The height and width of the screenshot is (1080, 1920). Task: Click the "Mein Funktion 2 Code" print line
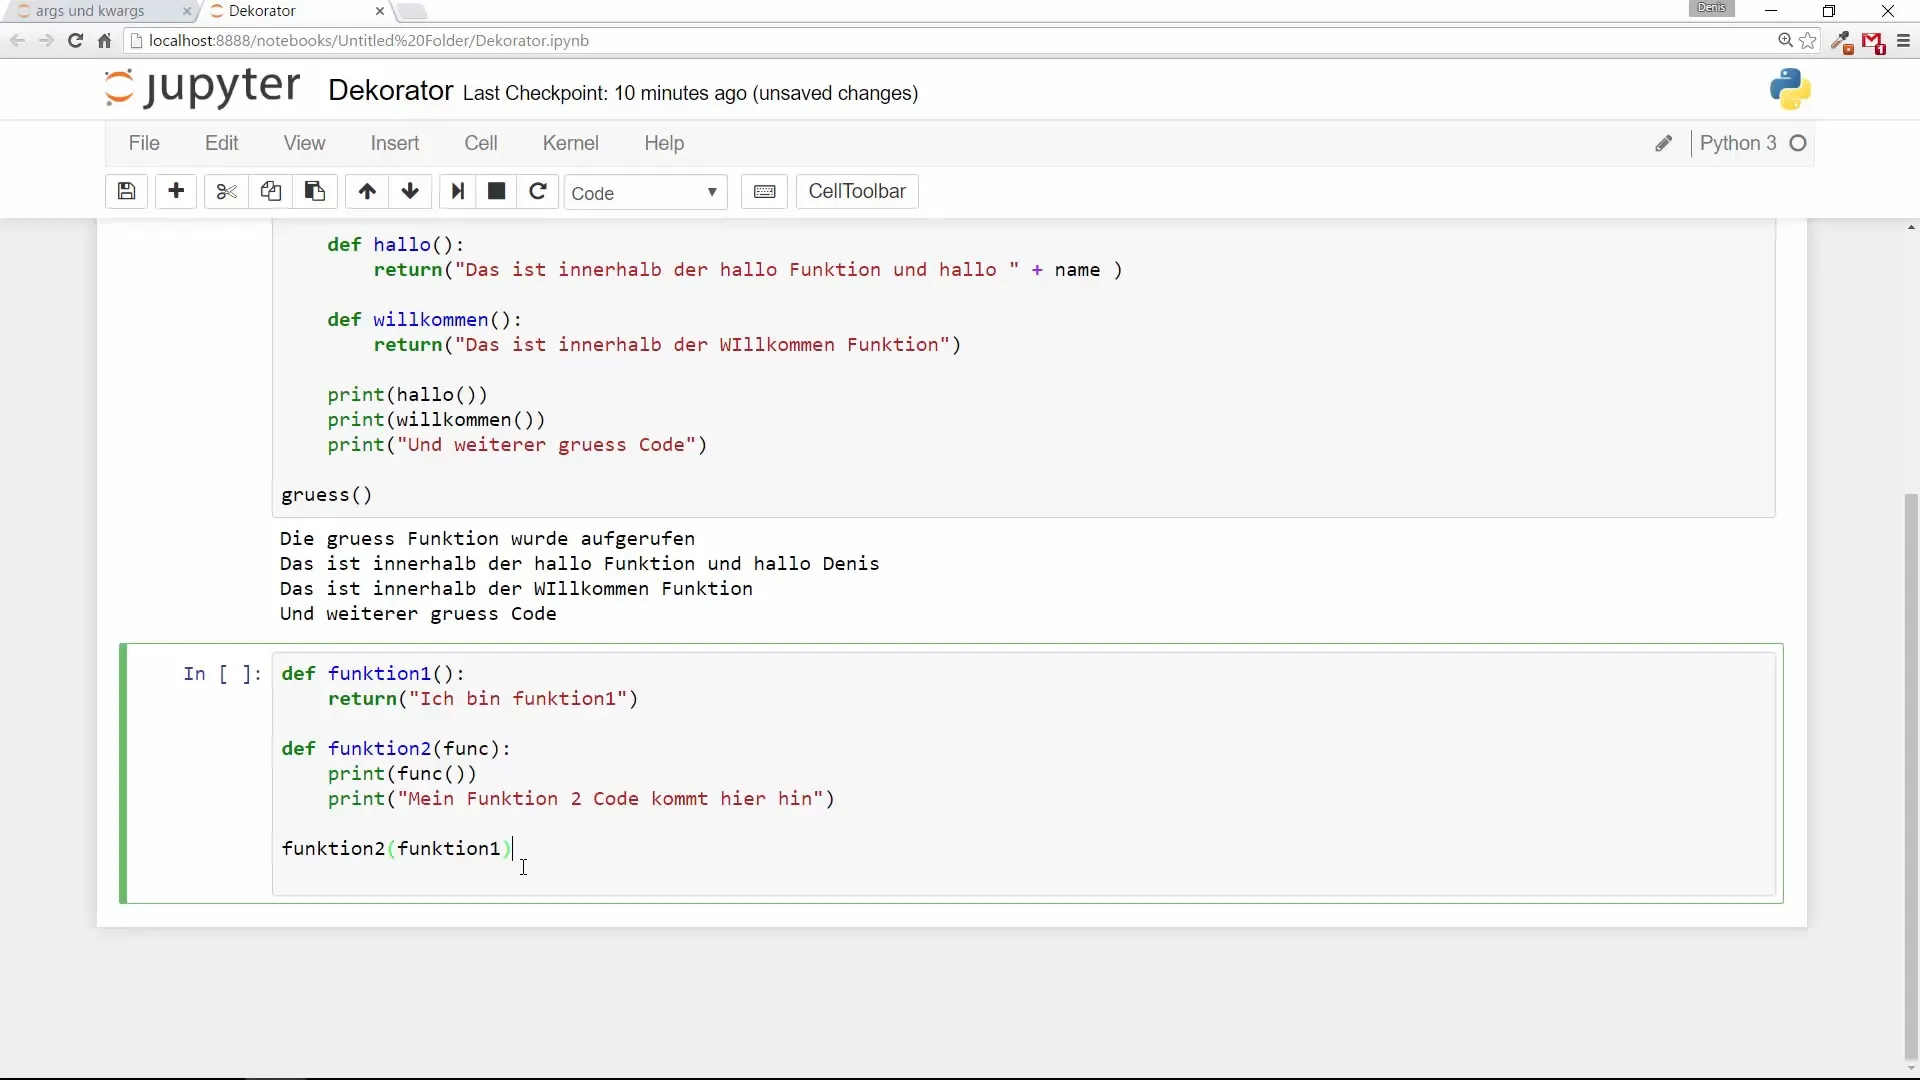581,799
